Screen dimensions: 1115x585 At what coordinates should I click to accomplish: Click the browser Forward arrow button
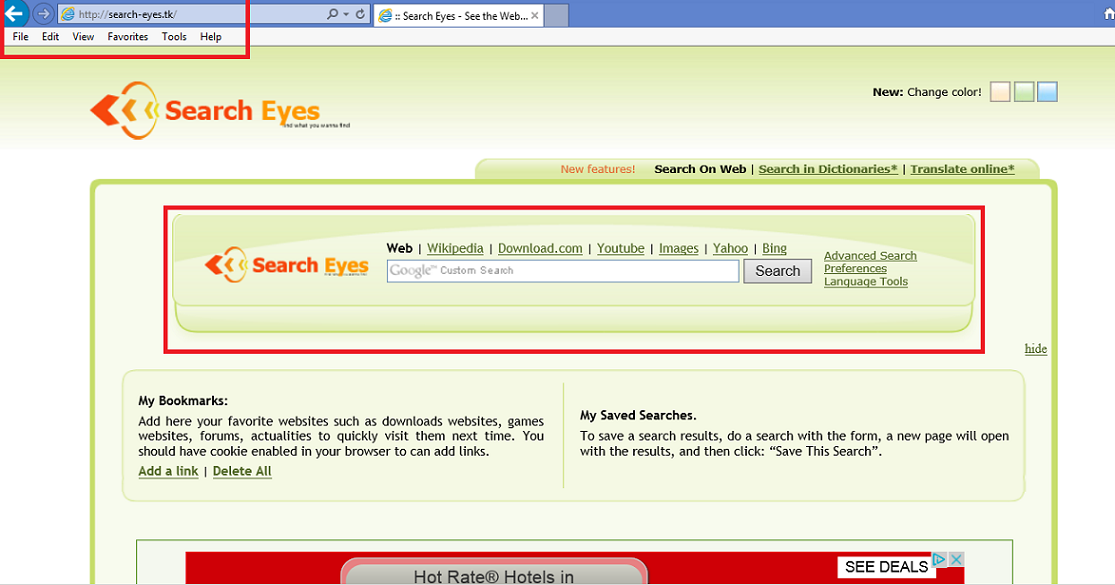(43, 14)
